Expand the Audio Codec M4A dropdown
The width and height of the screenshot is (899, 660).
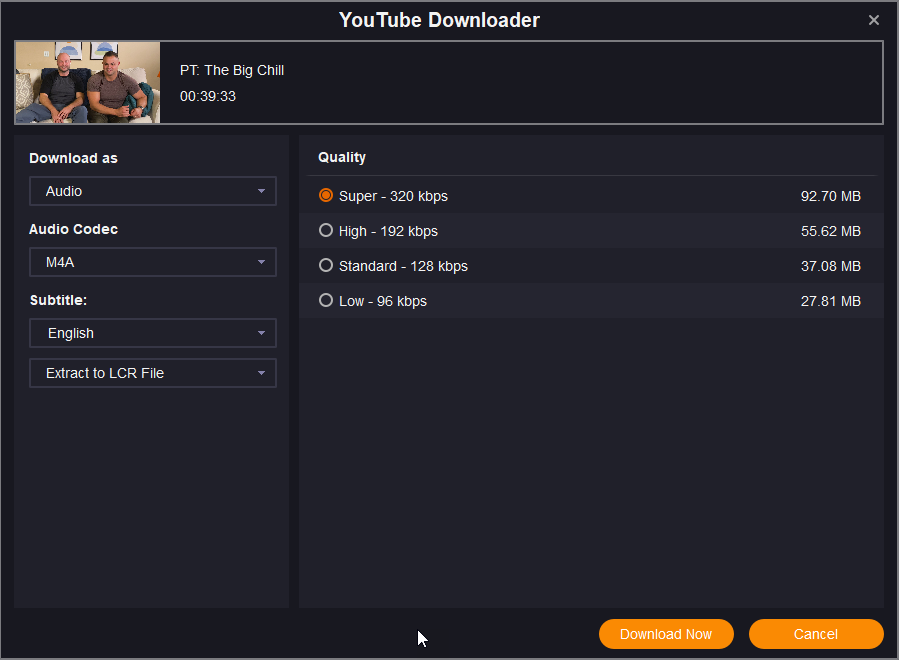click(x=152, y=263)
